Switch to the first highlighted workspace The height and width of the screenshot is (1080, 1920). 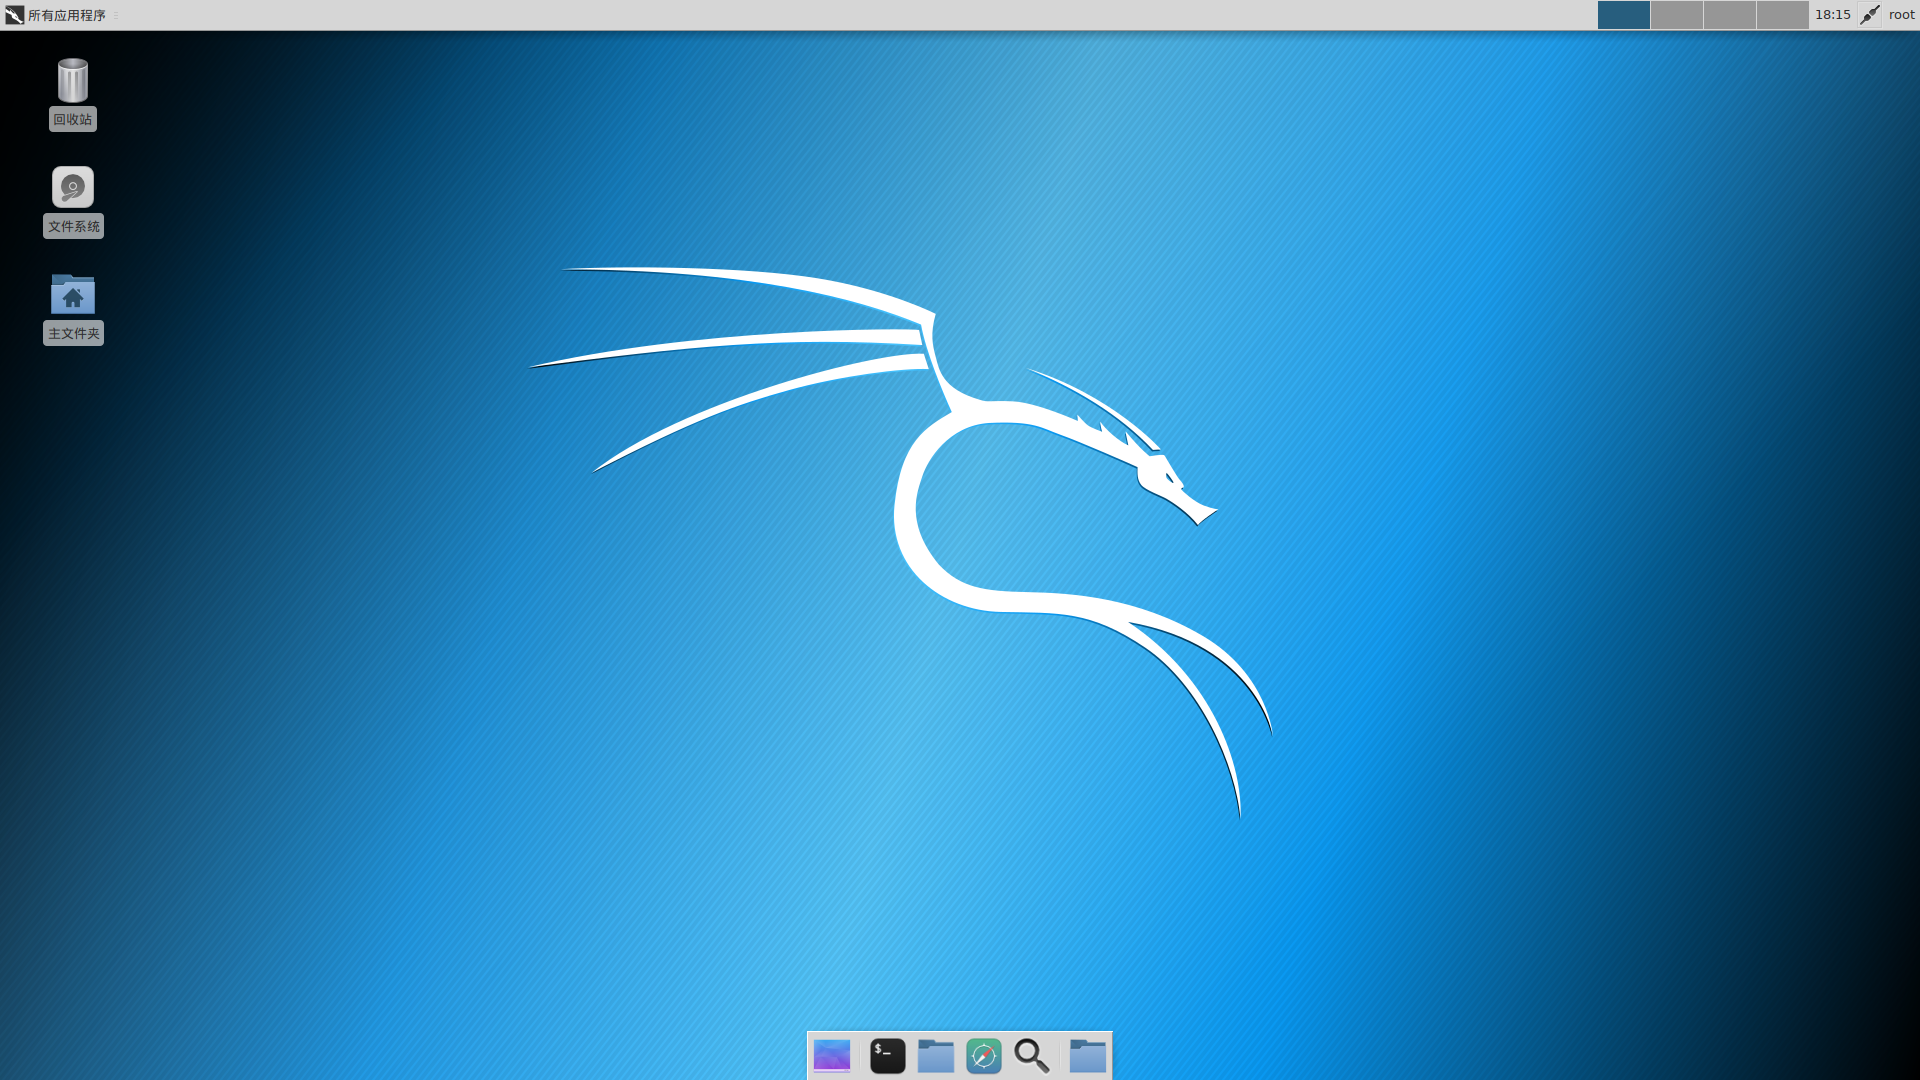[1624, 15]
